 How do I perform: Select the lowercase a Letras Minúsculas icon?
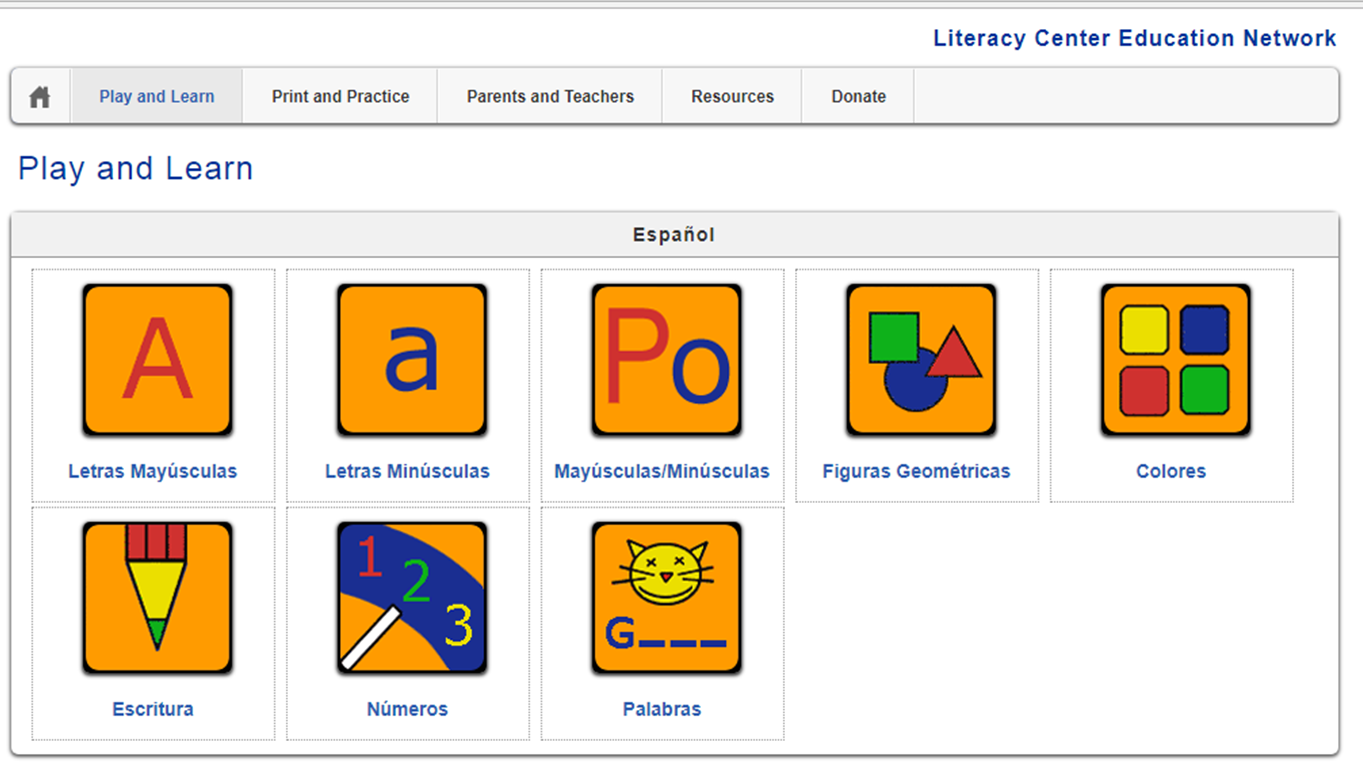[x=412, y=360]
